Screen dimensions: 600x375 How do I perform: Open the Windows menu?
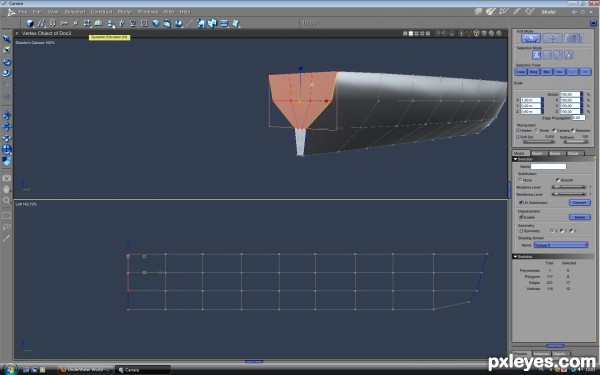(148, 12)
